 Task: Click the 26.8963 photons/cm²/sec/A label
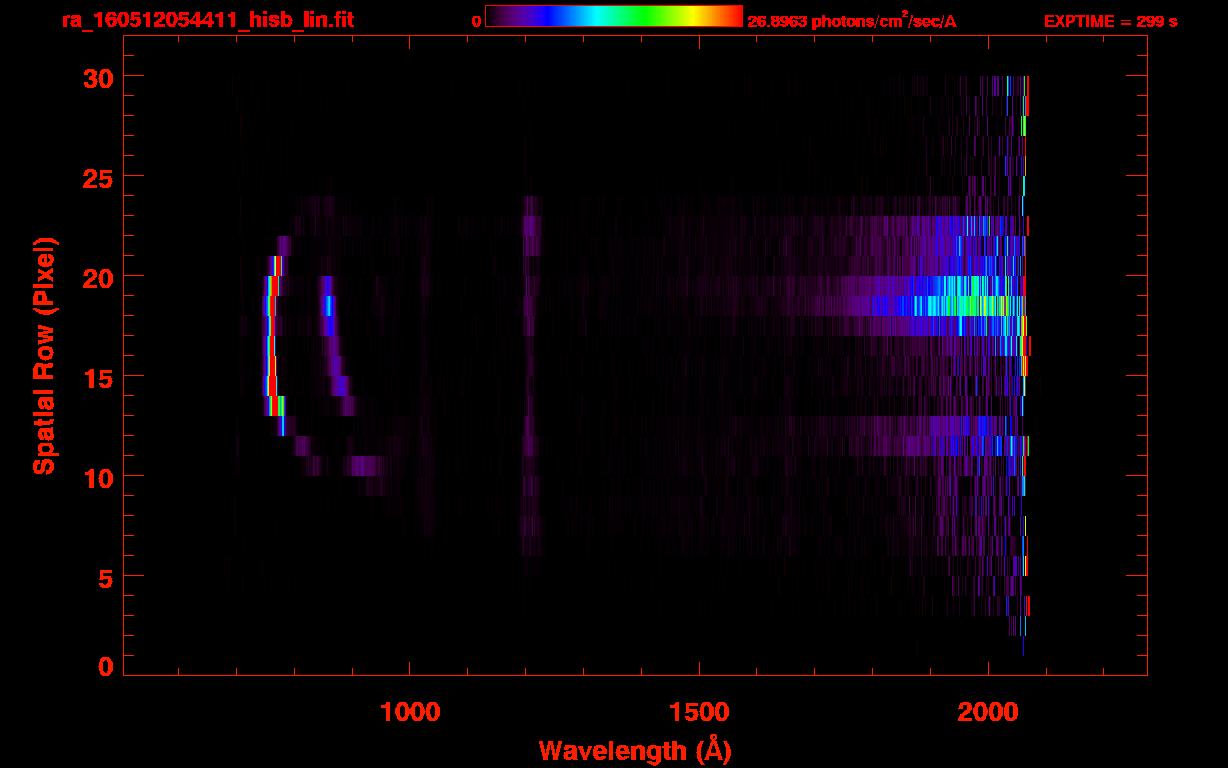(852, 21)
